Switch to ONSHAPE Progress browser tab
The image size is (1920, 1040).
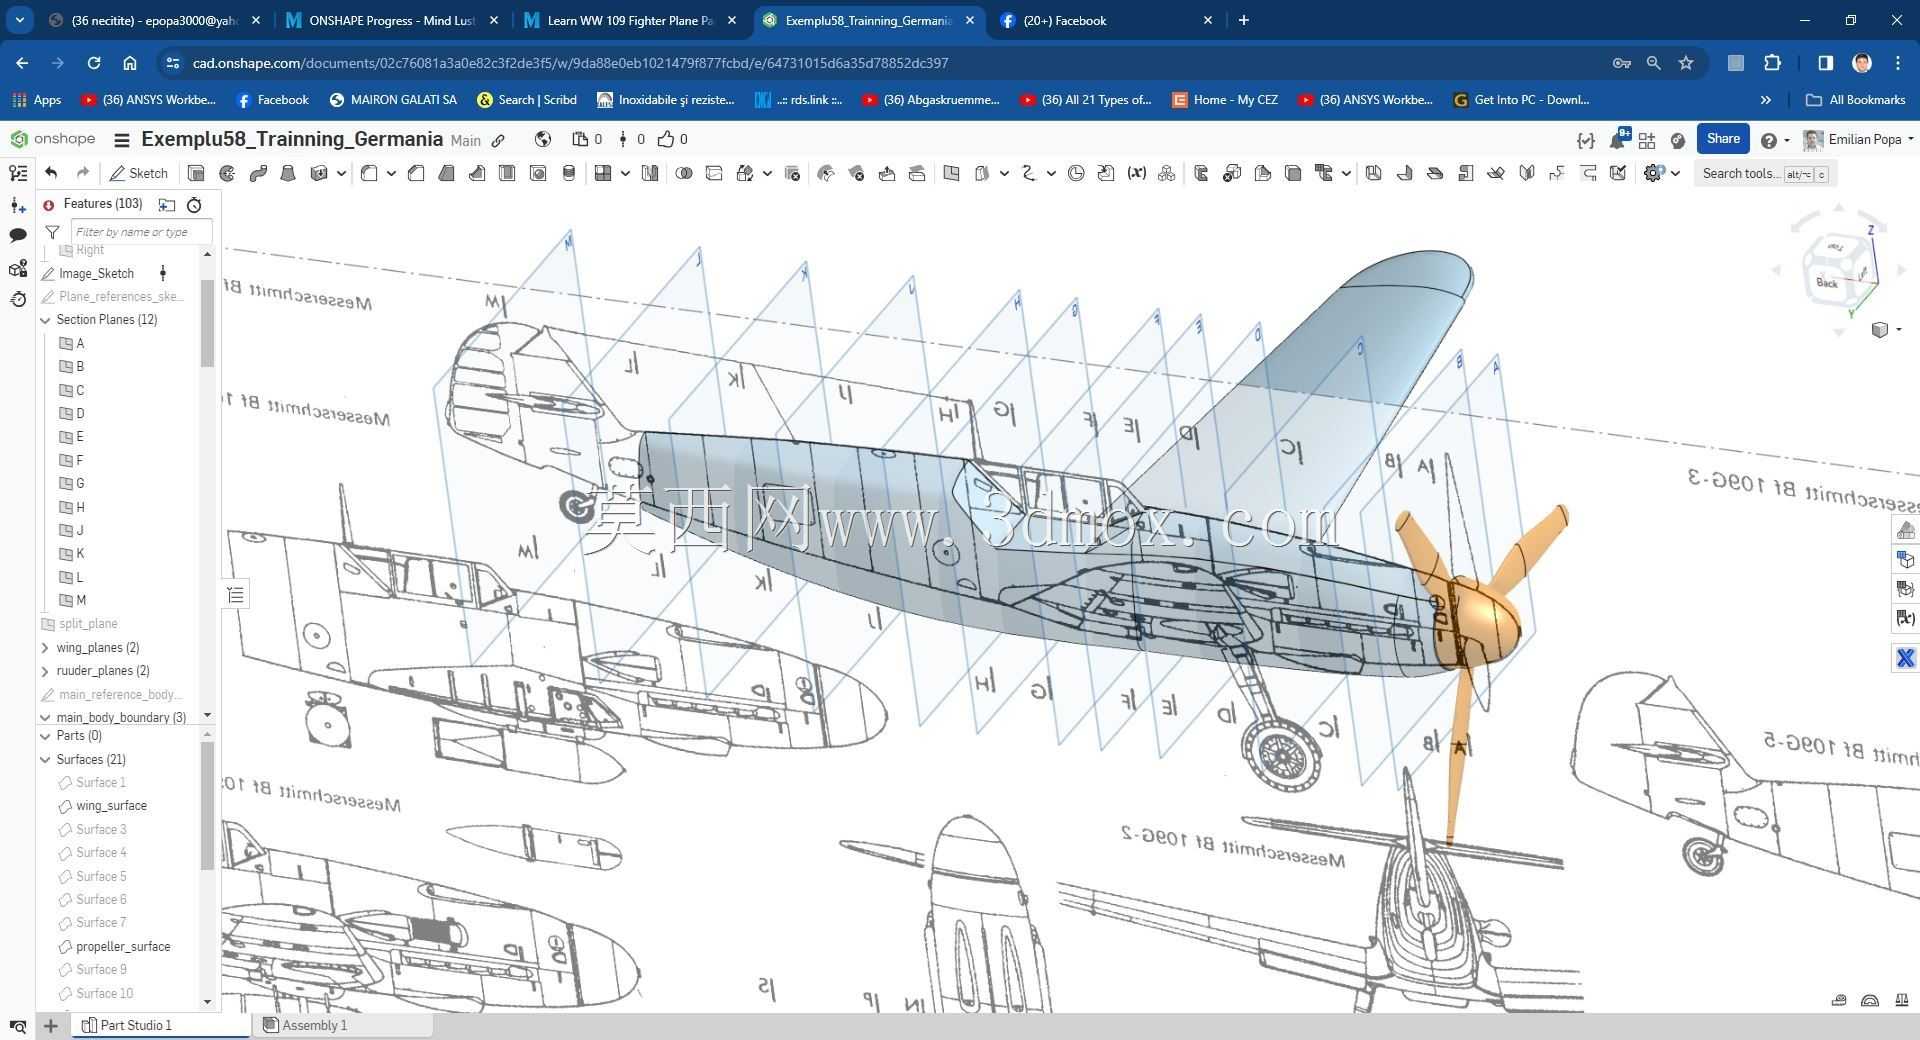tap(391, 20)
